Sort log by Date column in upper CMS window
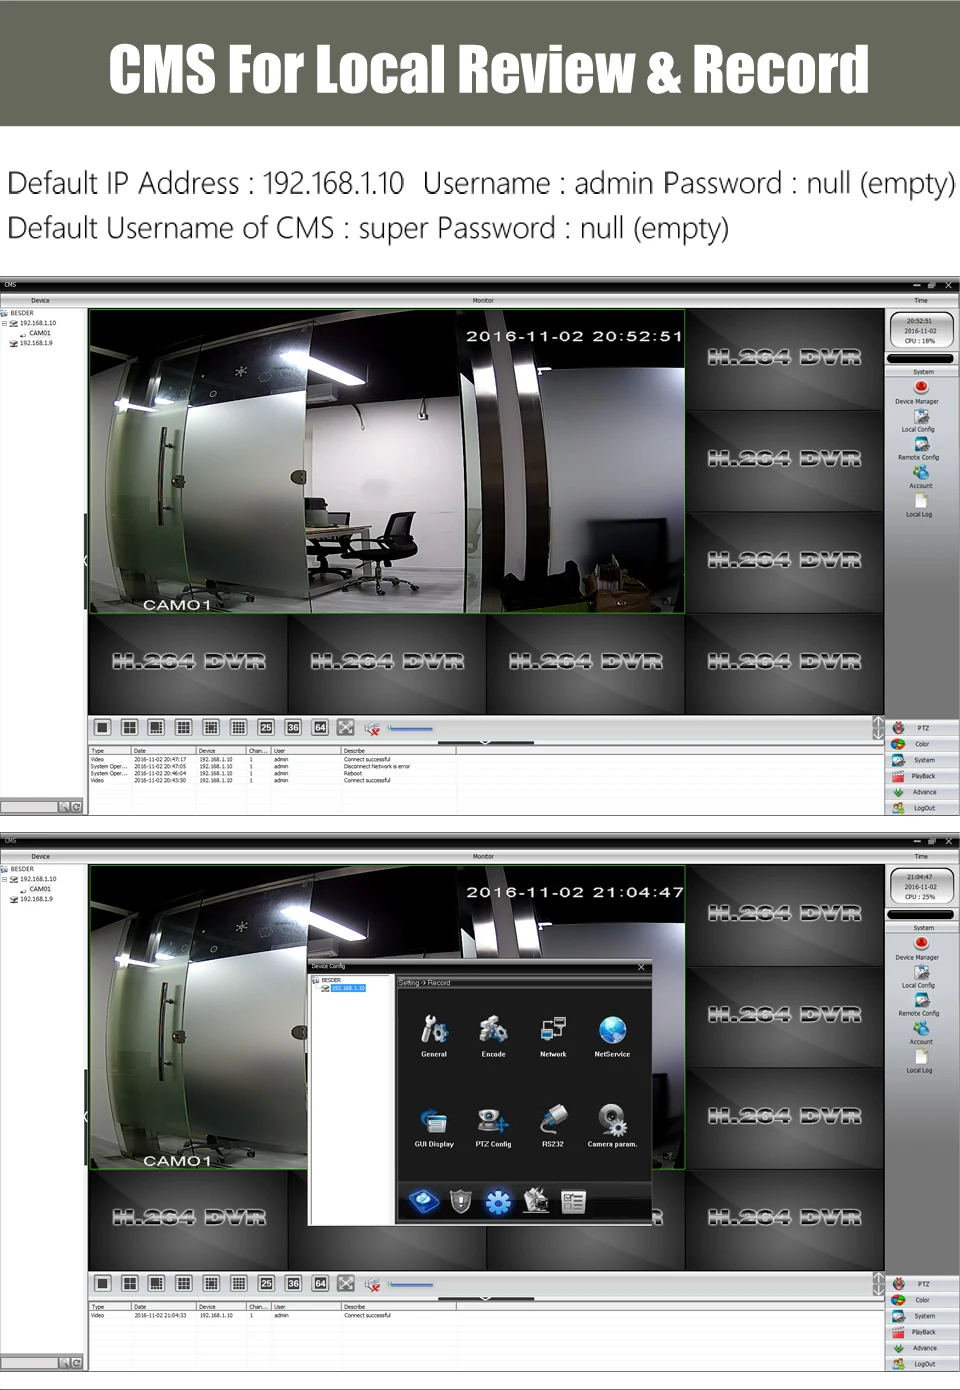960x1390 pixels. tap(164, 750)
